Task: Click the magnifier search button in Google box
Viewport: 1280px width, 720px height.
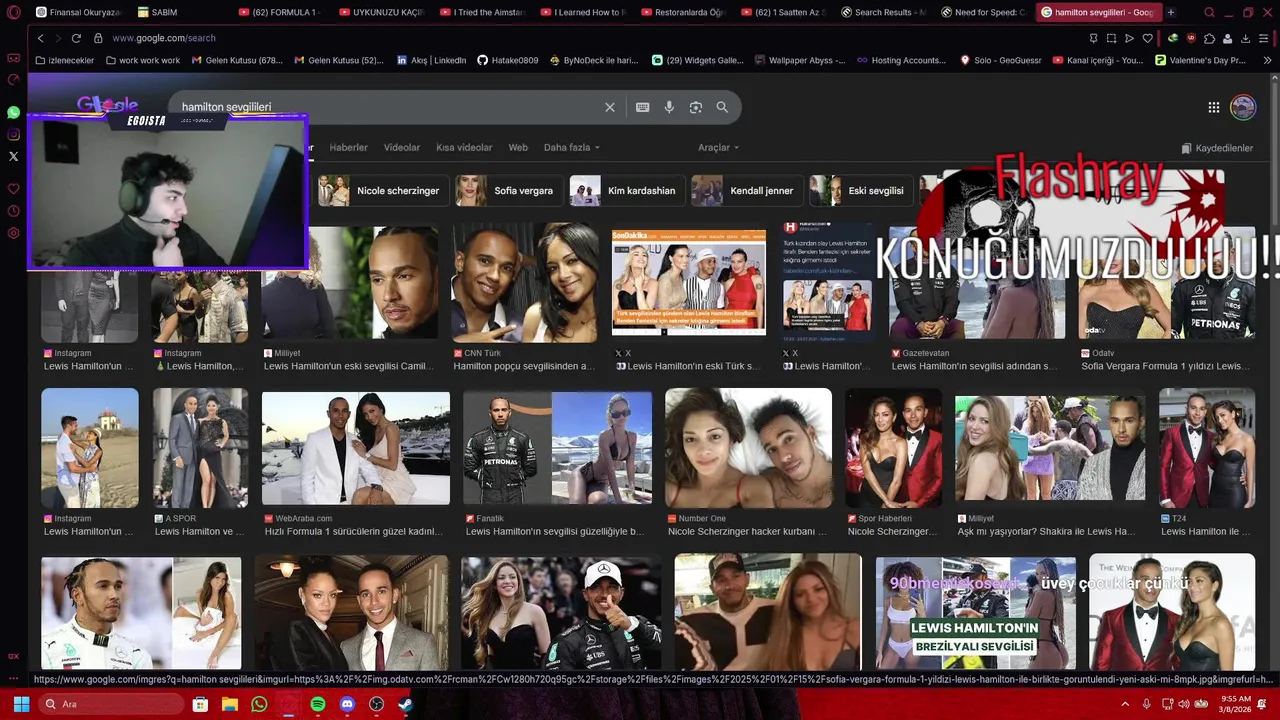Action: [722, 107]
